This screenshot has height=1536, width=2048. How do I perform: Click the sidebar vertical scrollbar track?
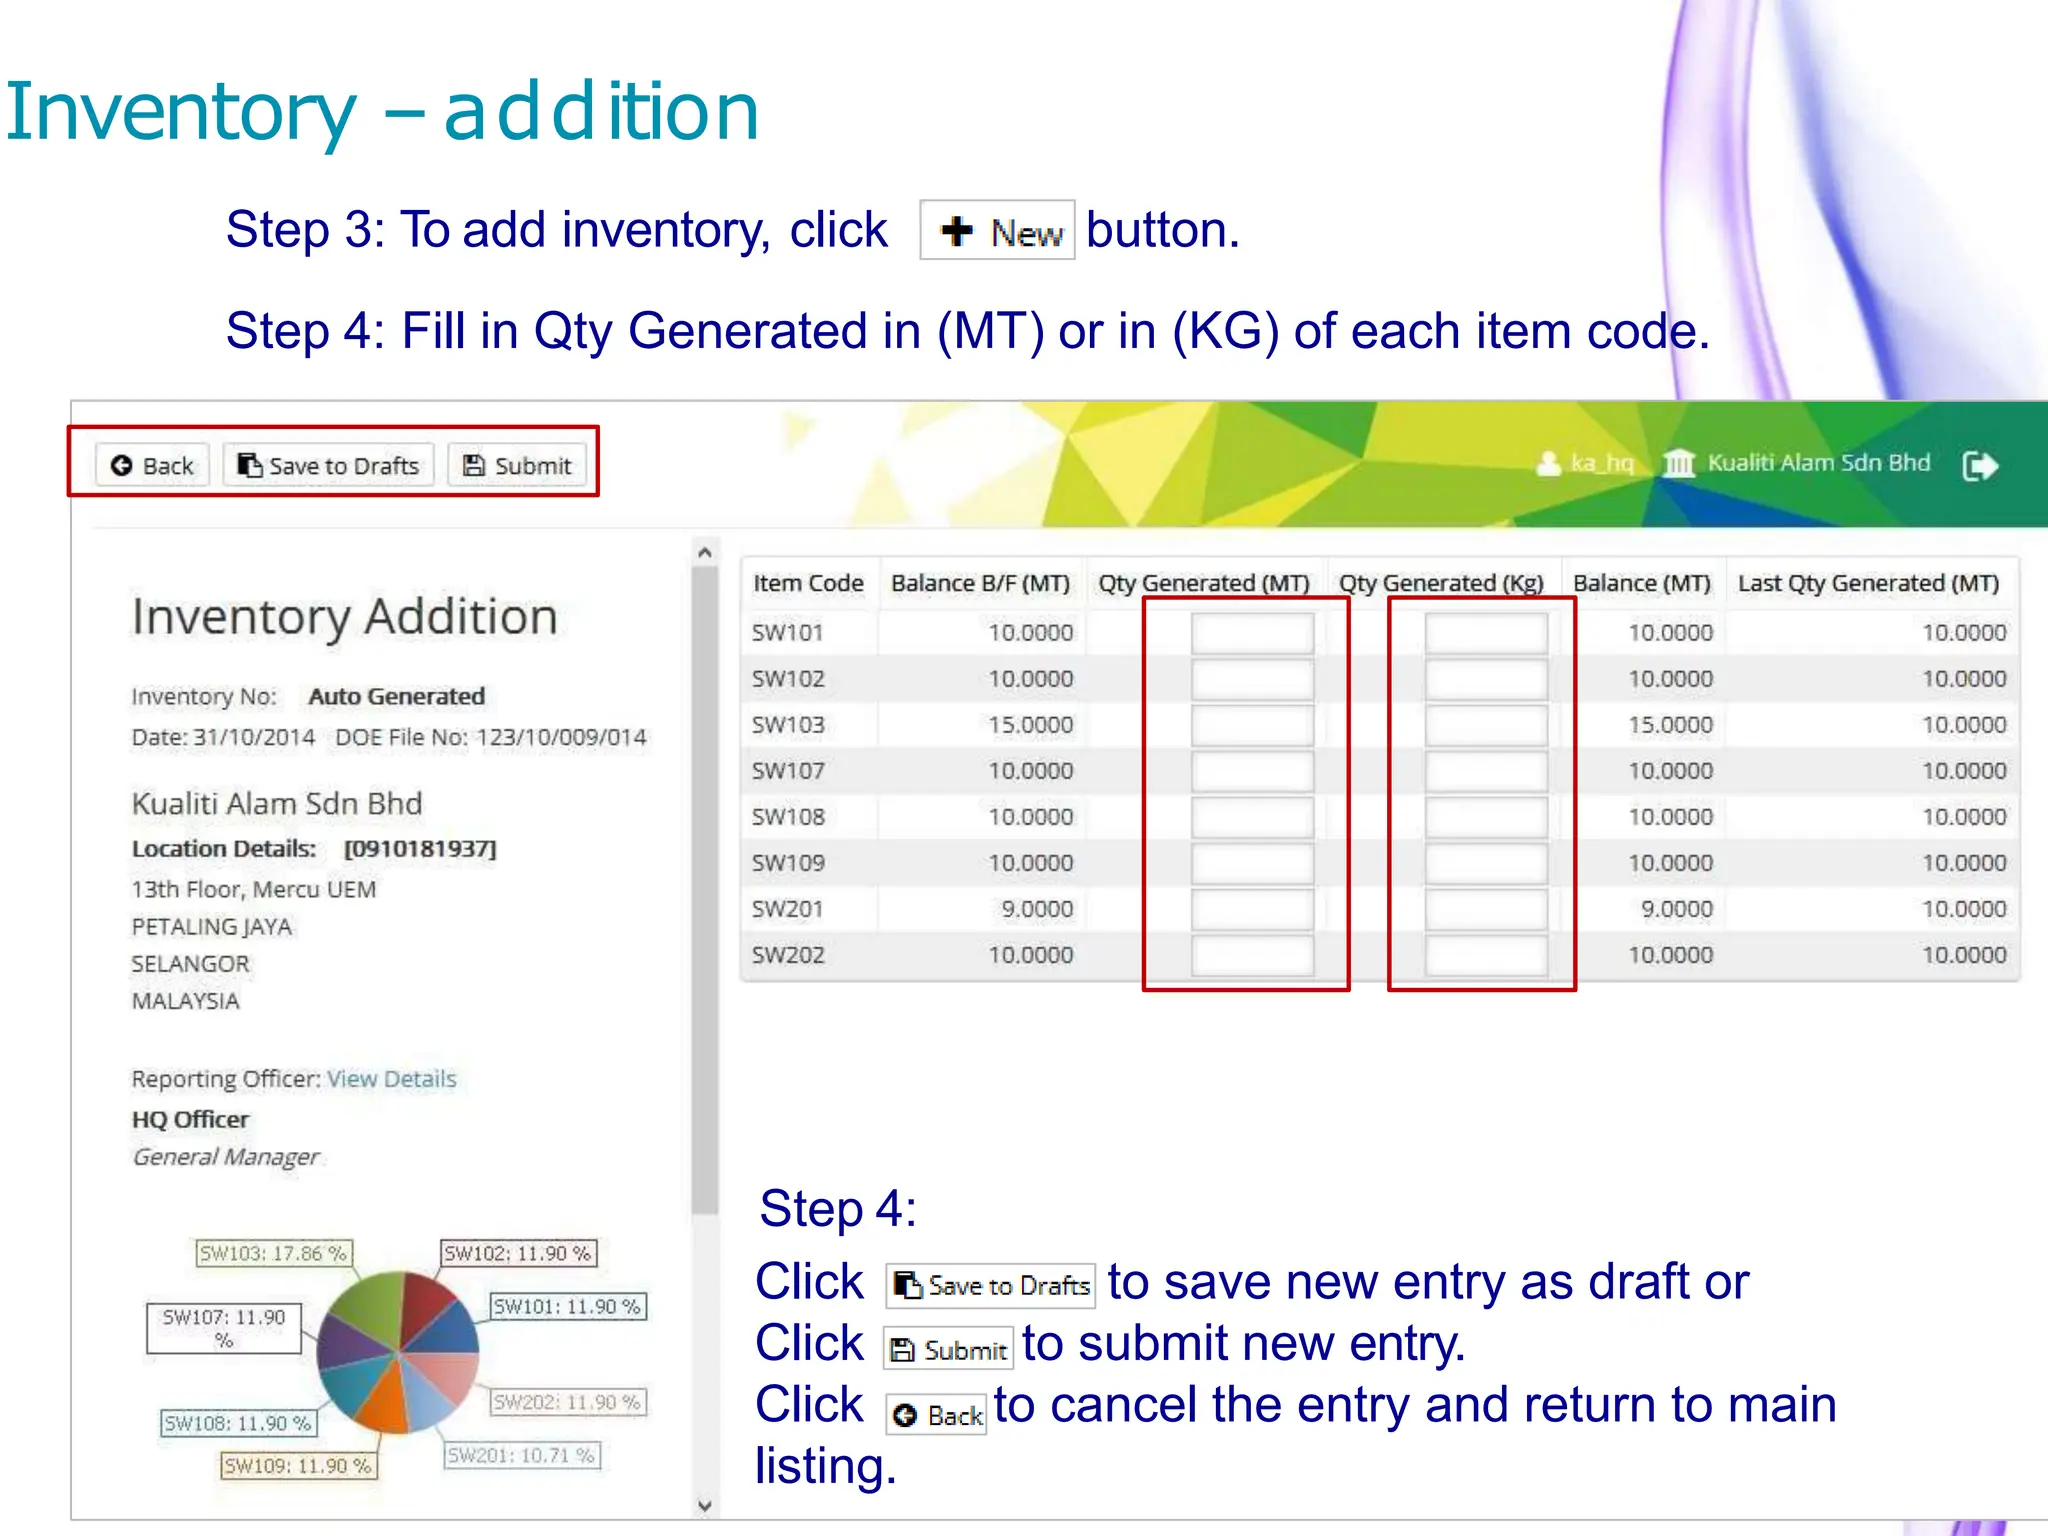[x=705, y=1350]
